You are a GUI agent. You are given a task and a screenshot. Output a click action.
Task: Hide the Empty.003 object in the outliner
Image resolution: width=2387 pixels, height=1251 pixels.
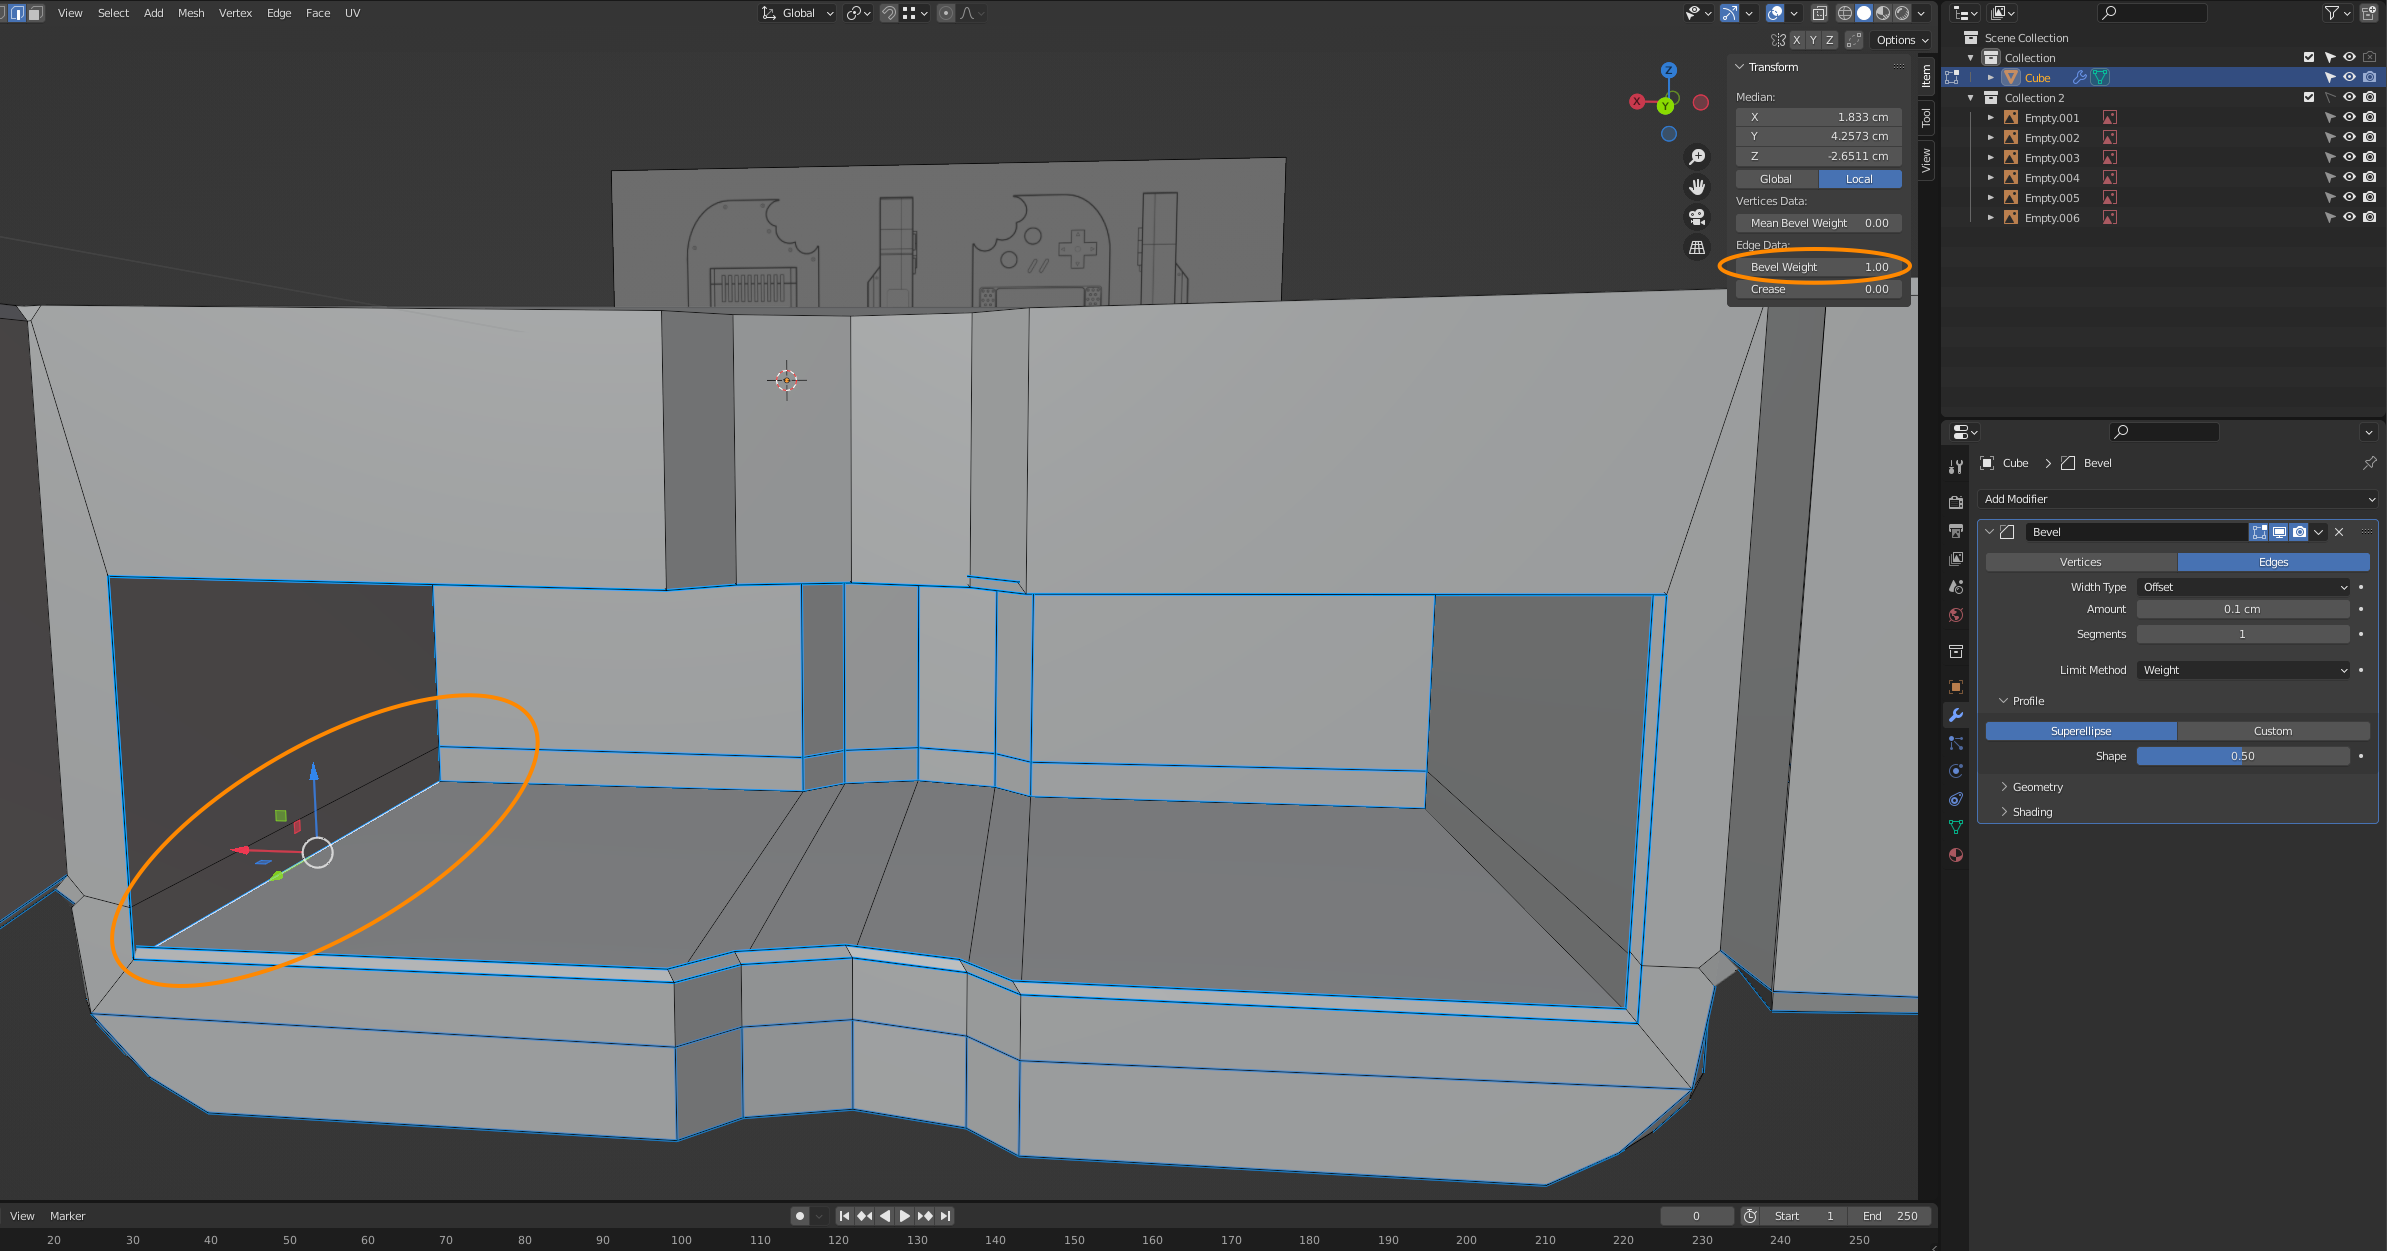pos(2349,157)
